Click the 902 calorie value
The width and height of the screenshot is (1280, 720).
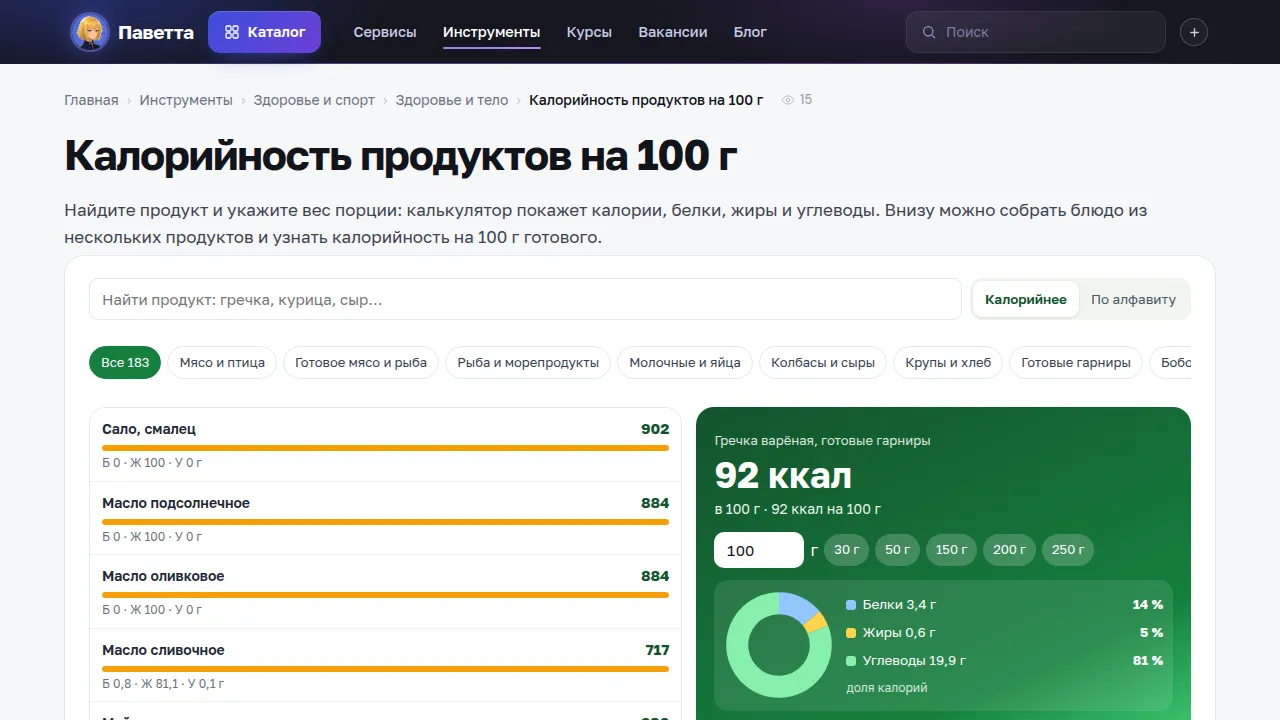pyautogui.click(x=655, y=429)
